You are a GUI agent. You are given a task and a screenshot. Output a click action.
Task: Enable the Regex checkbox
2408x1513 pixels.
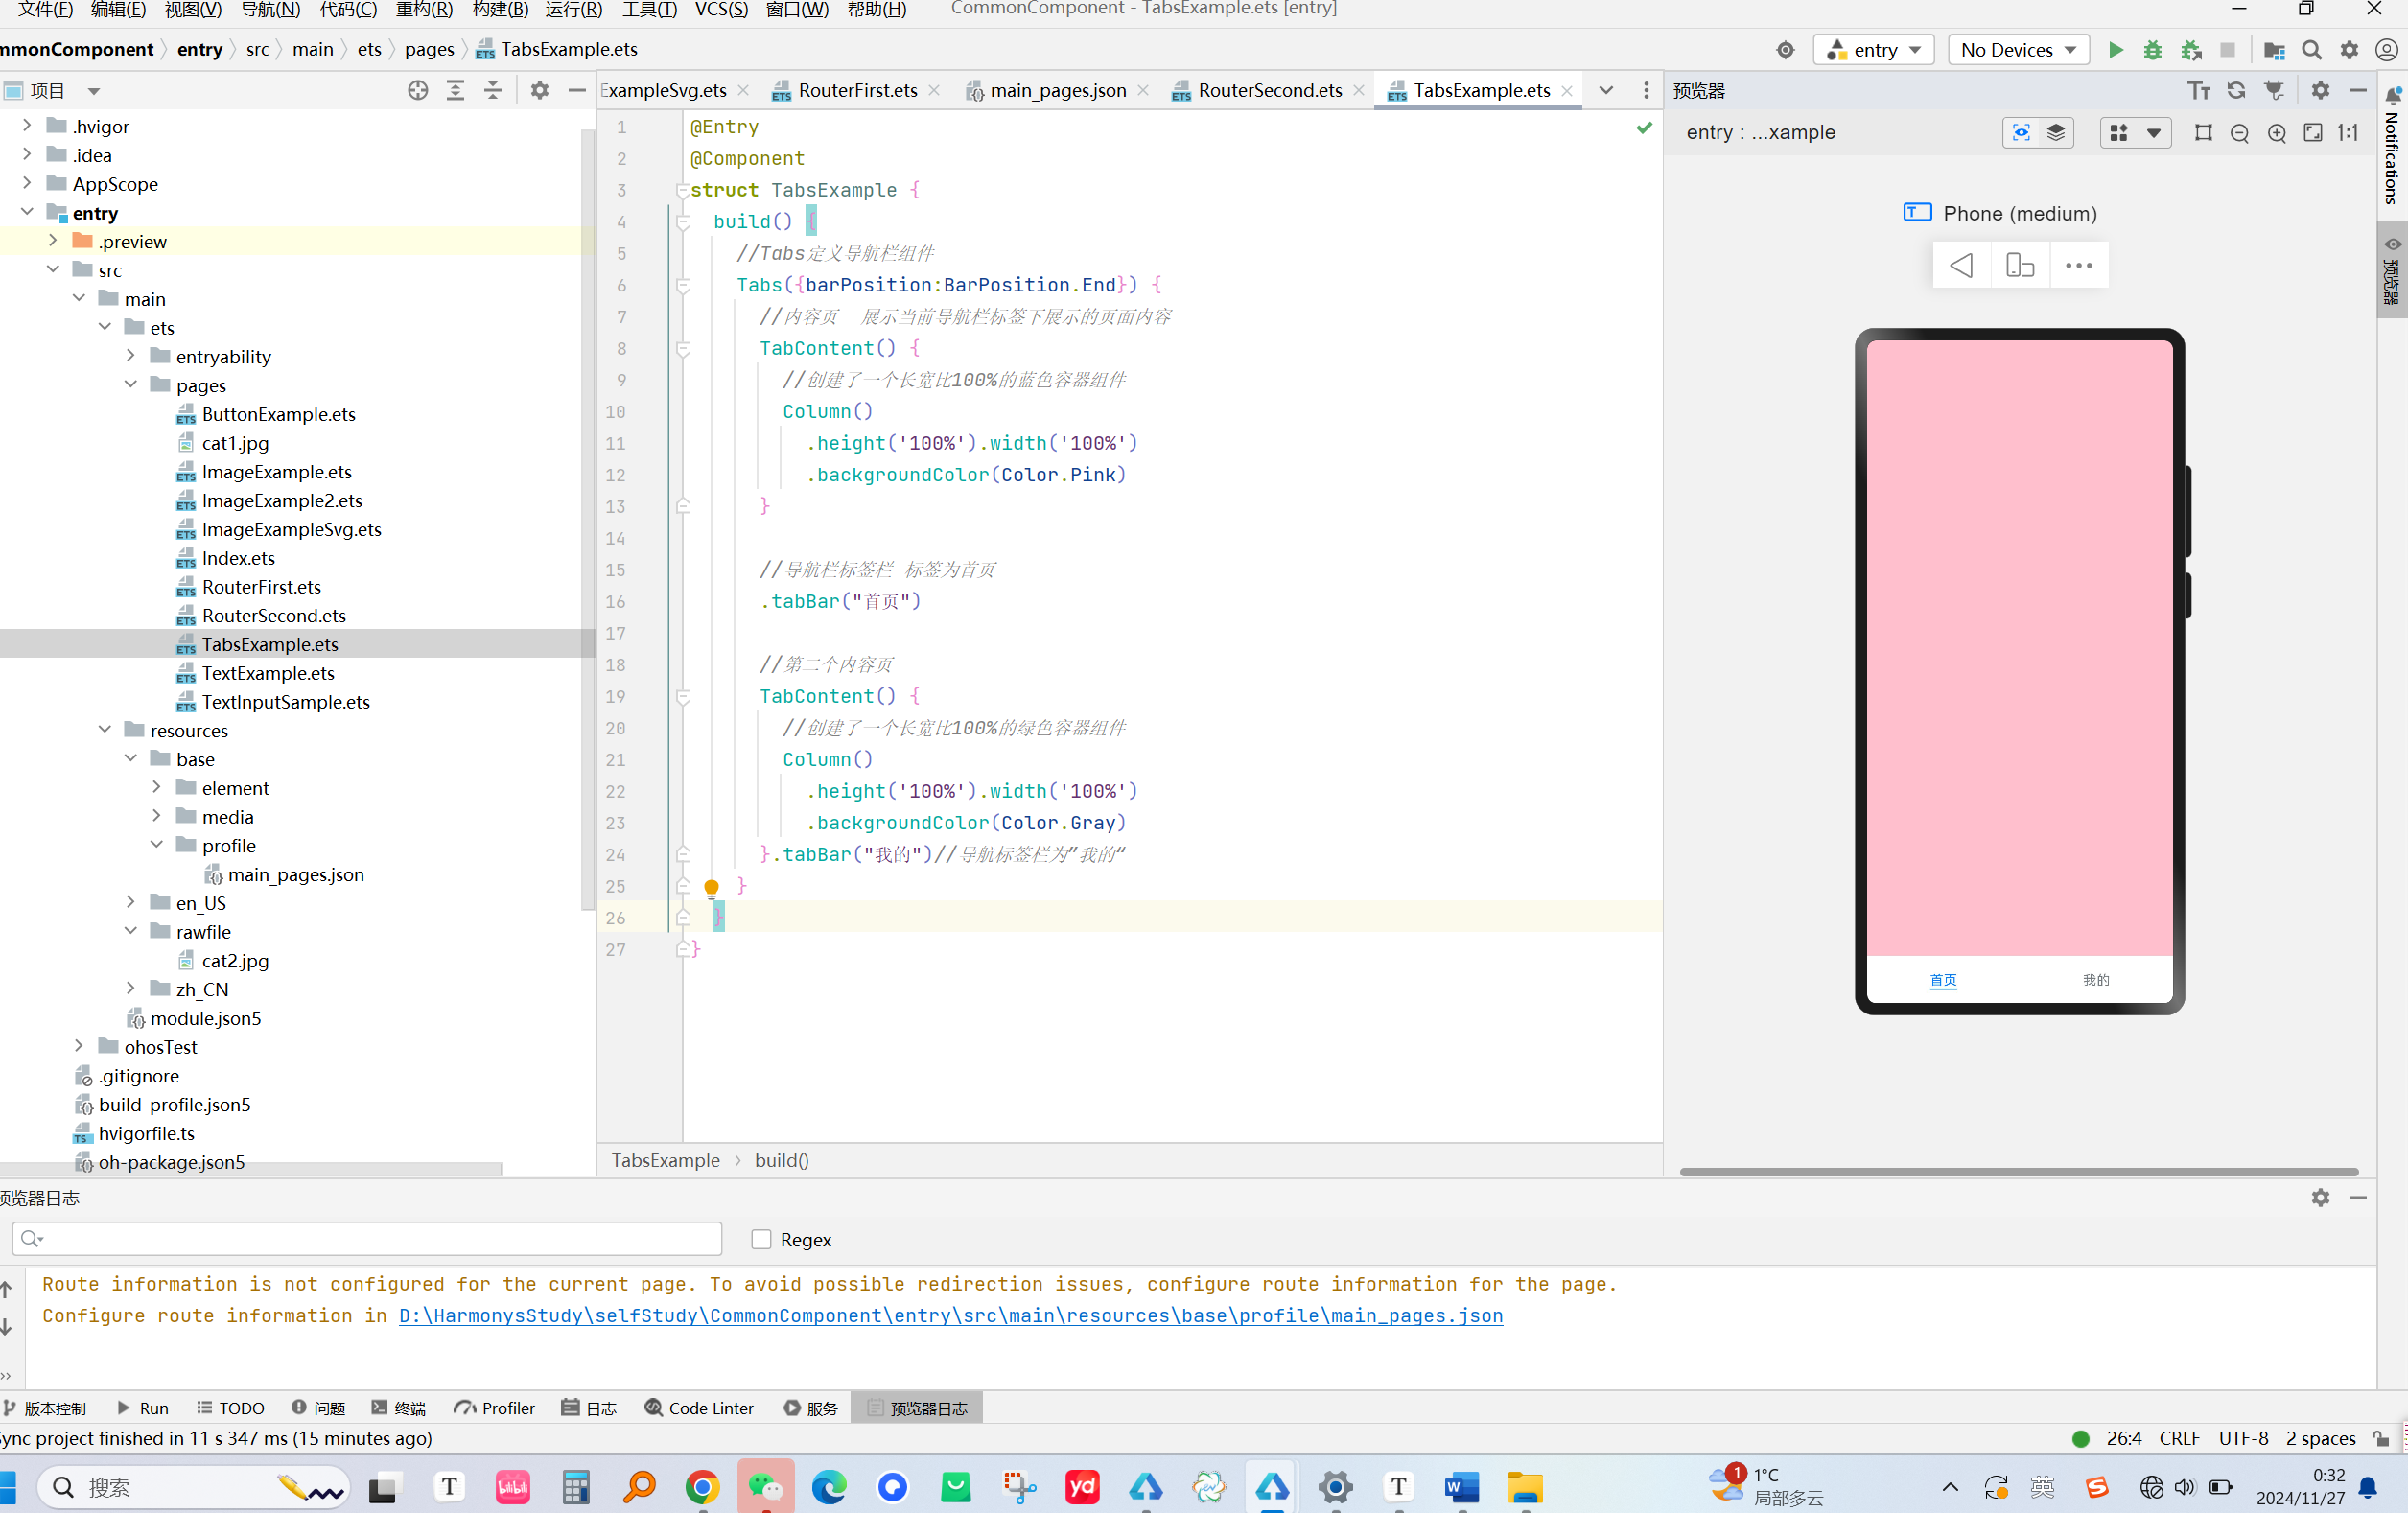(x=761, y=1239)
